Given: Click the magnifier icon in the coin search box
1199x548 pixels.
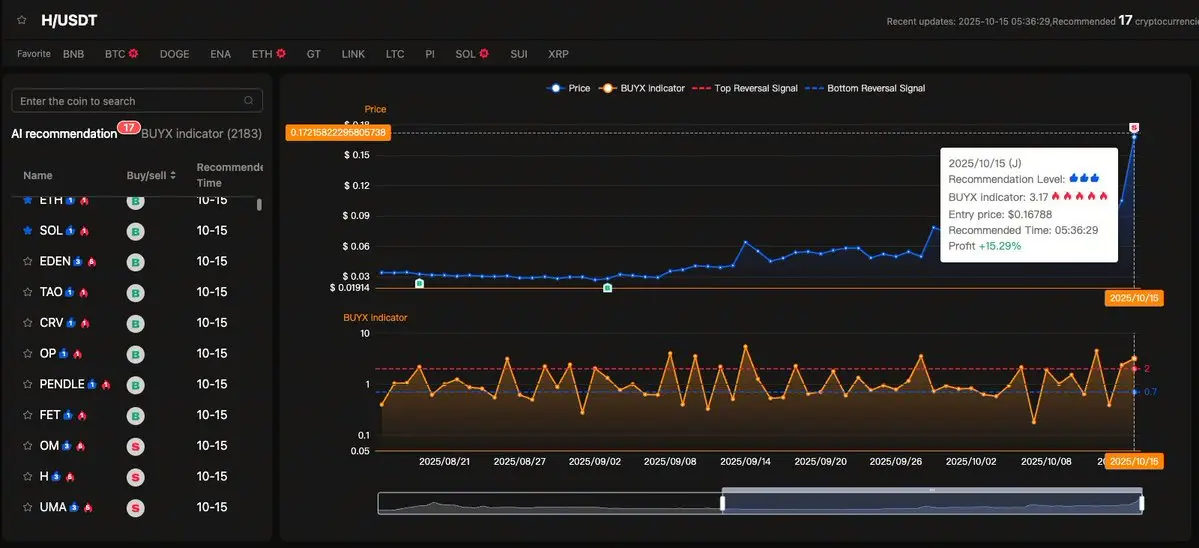Looking at the screenshot, I should (x=249, y=101).
